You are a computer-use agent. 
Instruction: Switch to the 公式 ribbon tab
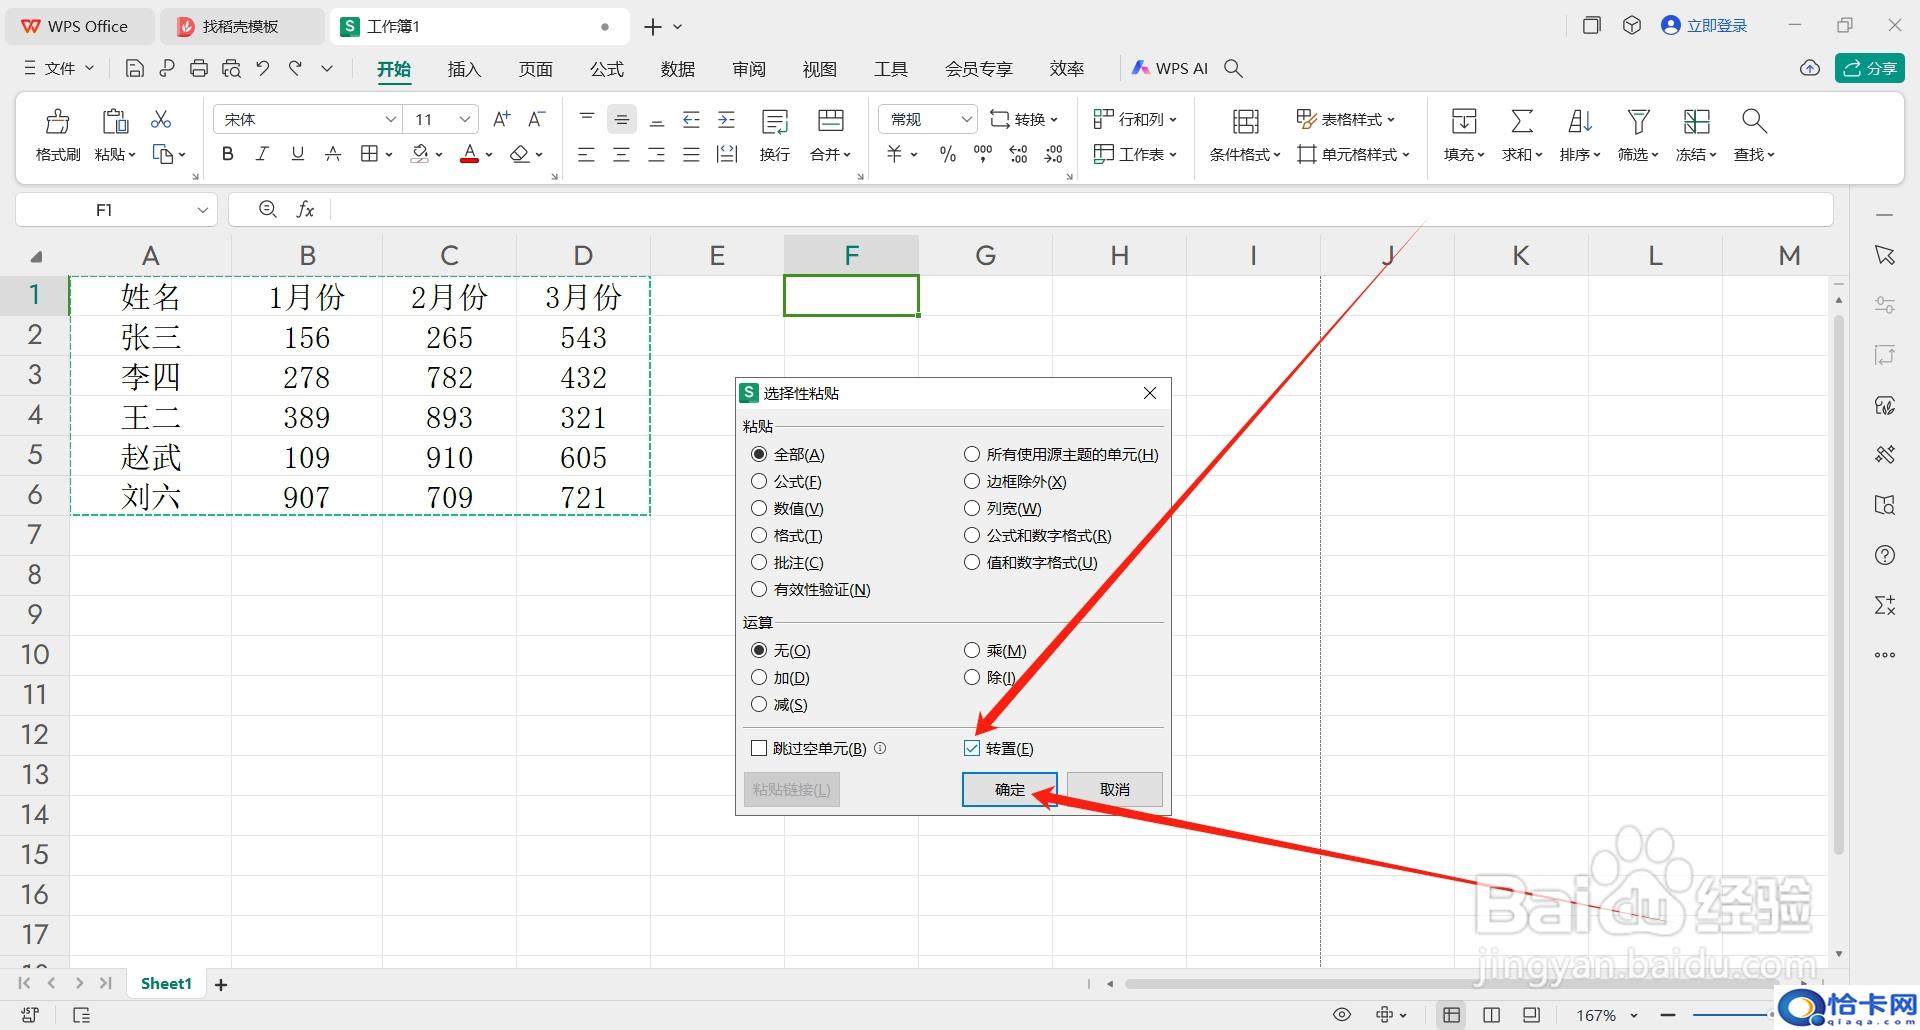coord(606,69)
